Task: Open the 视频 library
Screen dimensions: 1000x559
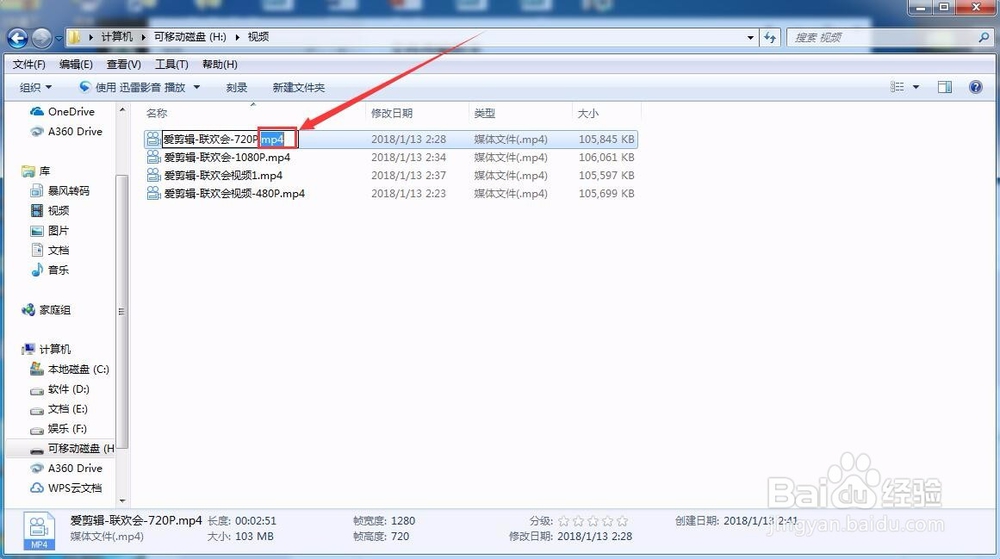Action: pyautogui.click(x=50, y=210)
